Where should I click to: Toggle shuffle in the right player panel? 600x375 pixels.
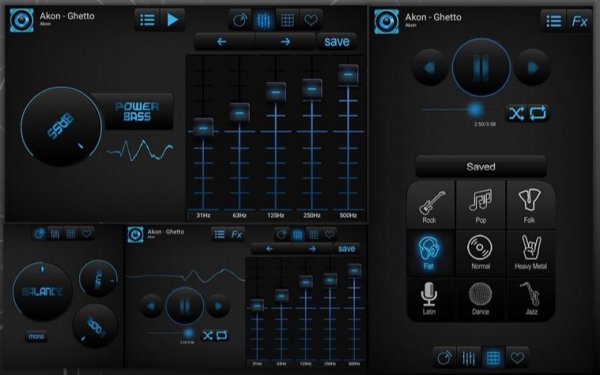pyautogui.click(x=516, y=113)
